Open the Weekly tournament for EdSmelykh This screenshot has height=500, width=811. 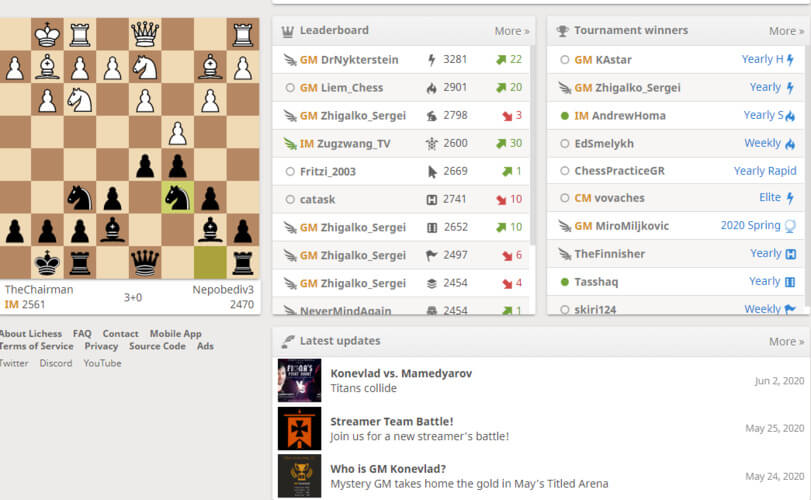pos(770,143)
